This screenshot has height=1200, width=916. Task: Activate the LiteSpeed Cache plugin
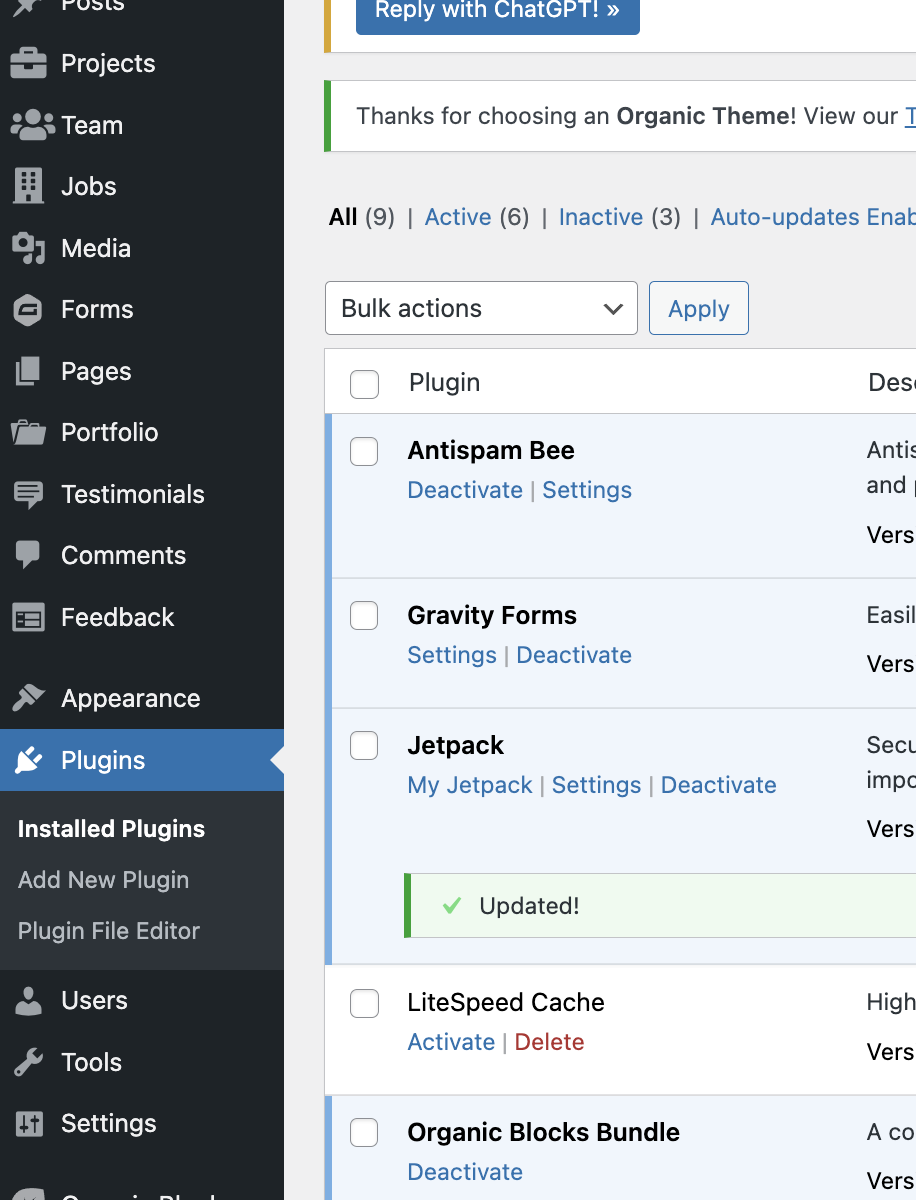tap(451, 1042)
